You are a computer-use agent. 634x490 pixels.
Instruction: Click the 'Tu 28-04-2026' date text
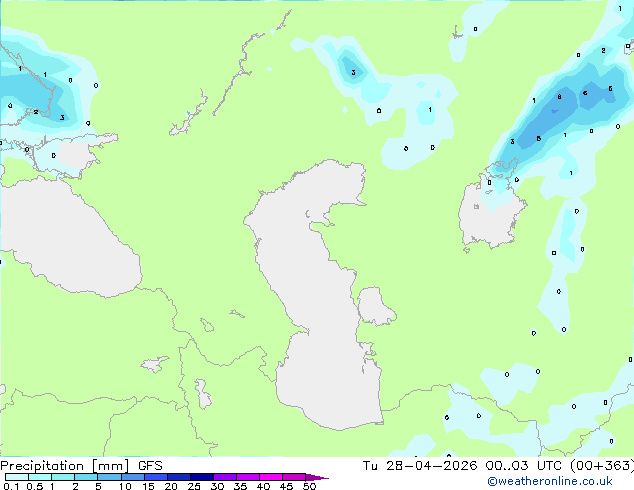pyautogui.click(x=420, y=466)
